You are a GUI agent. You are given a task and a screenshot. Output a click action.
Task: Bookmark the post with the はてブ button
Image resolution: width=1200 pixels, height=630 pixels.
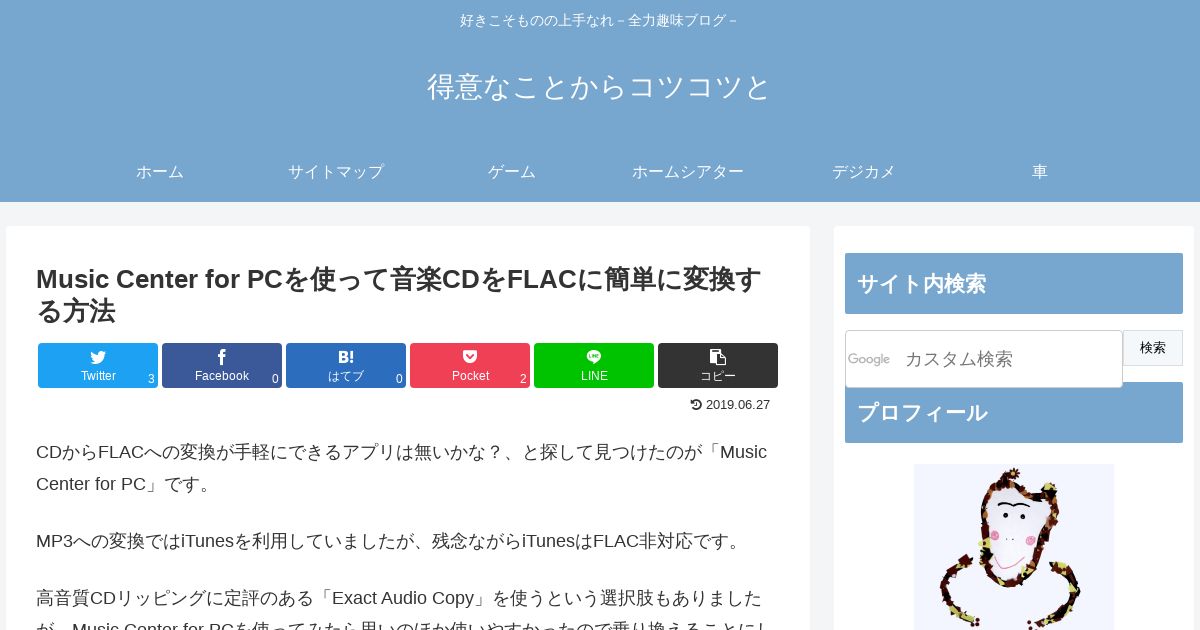[346, 365]
